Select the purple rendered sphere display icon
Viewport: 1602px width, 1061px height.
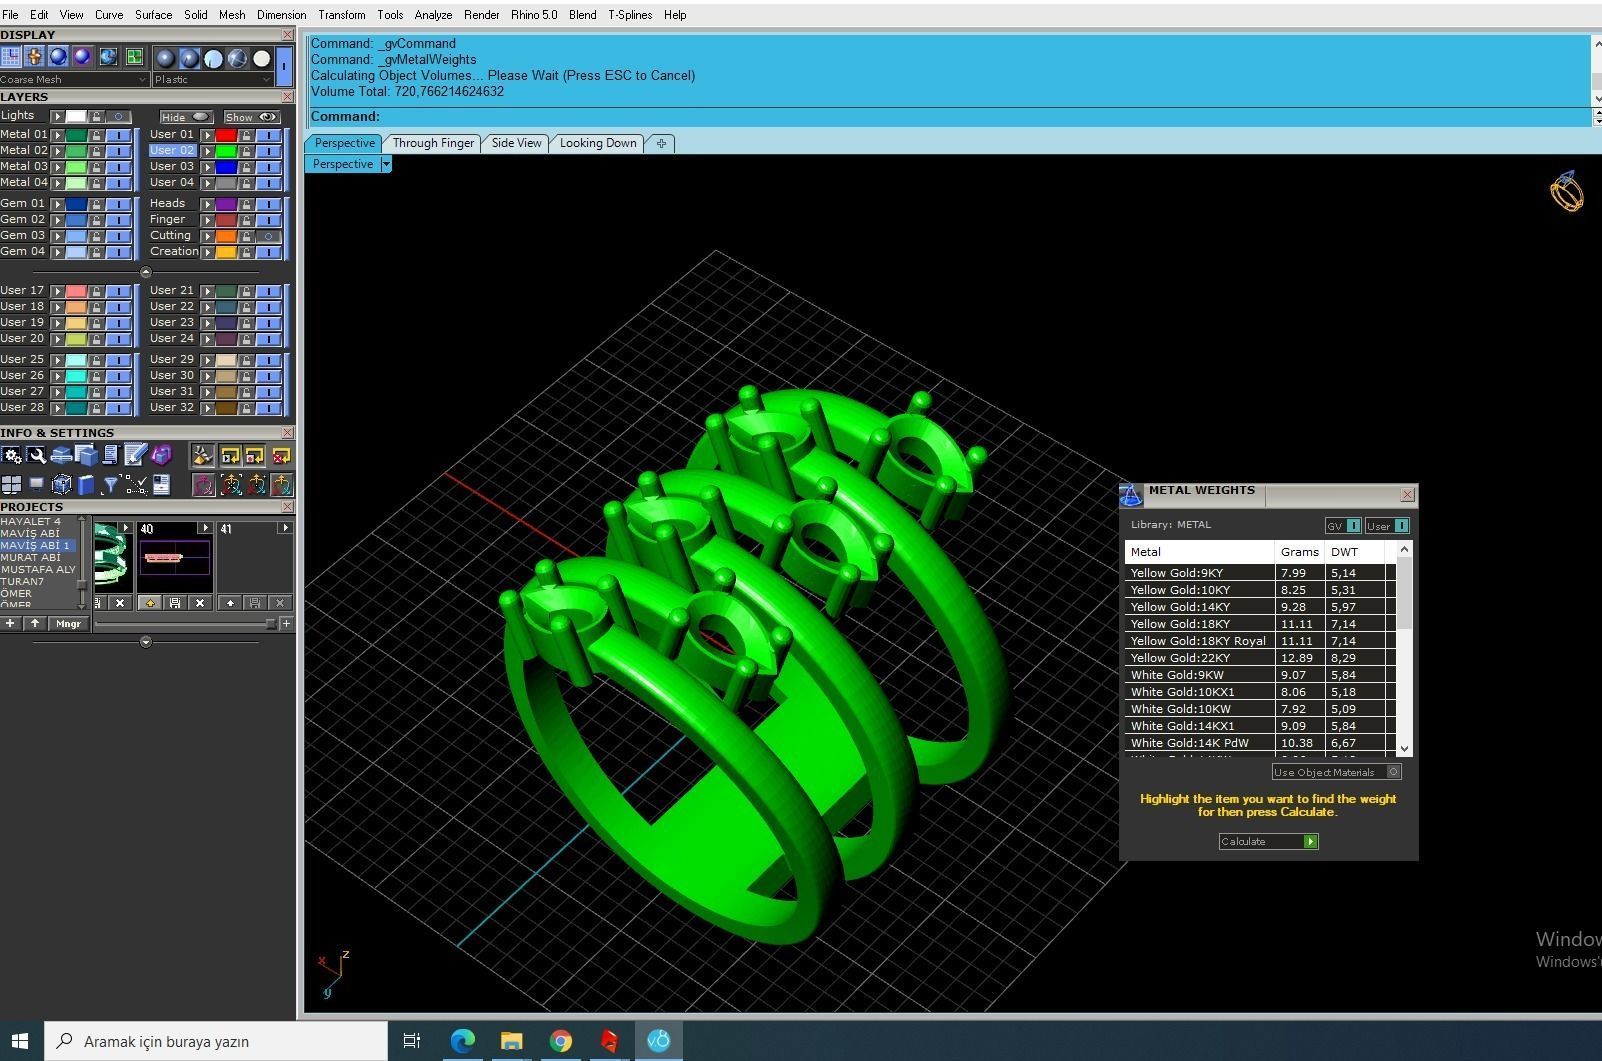pyautogui.click(x=83, y=57)
